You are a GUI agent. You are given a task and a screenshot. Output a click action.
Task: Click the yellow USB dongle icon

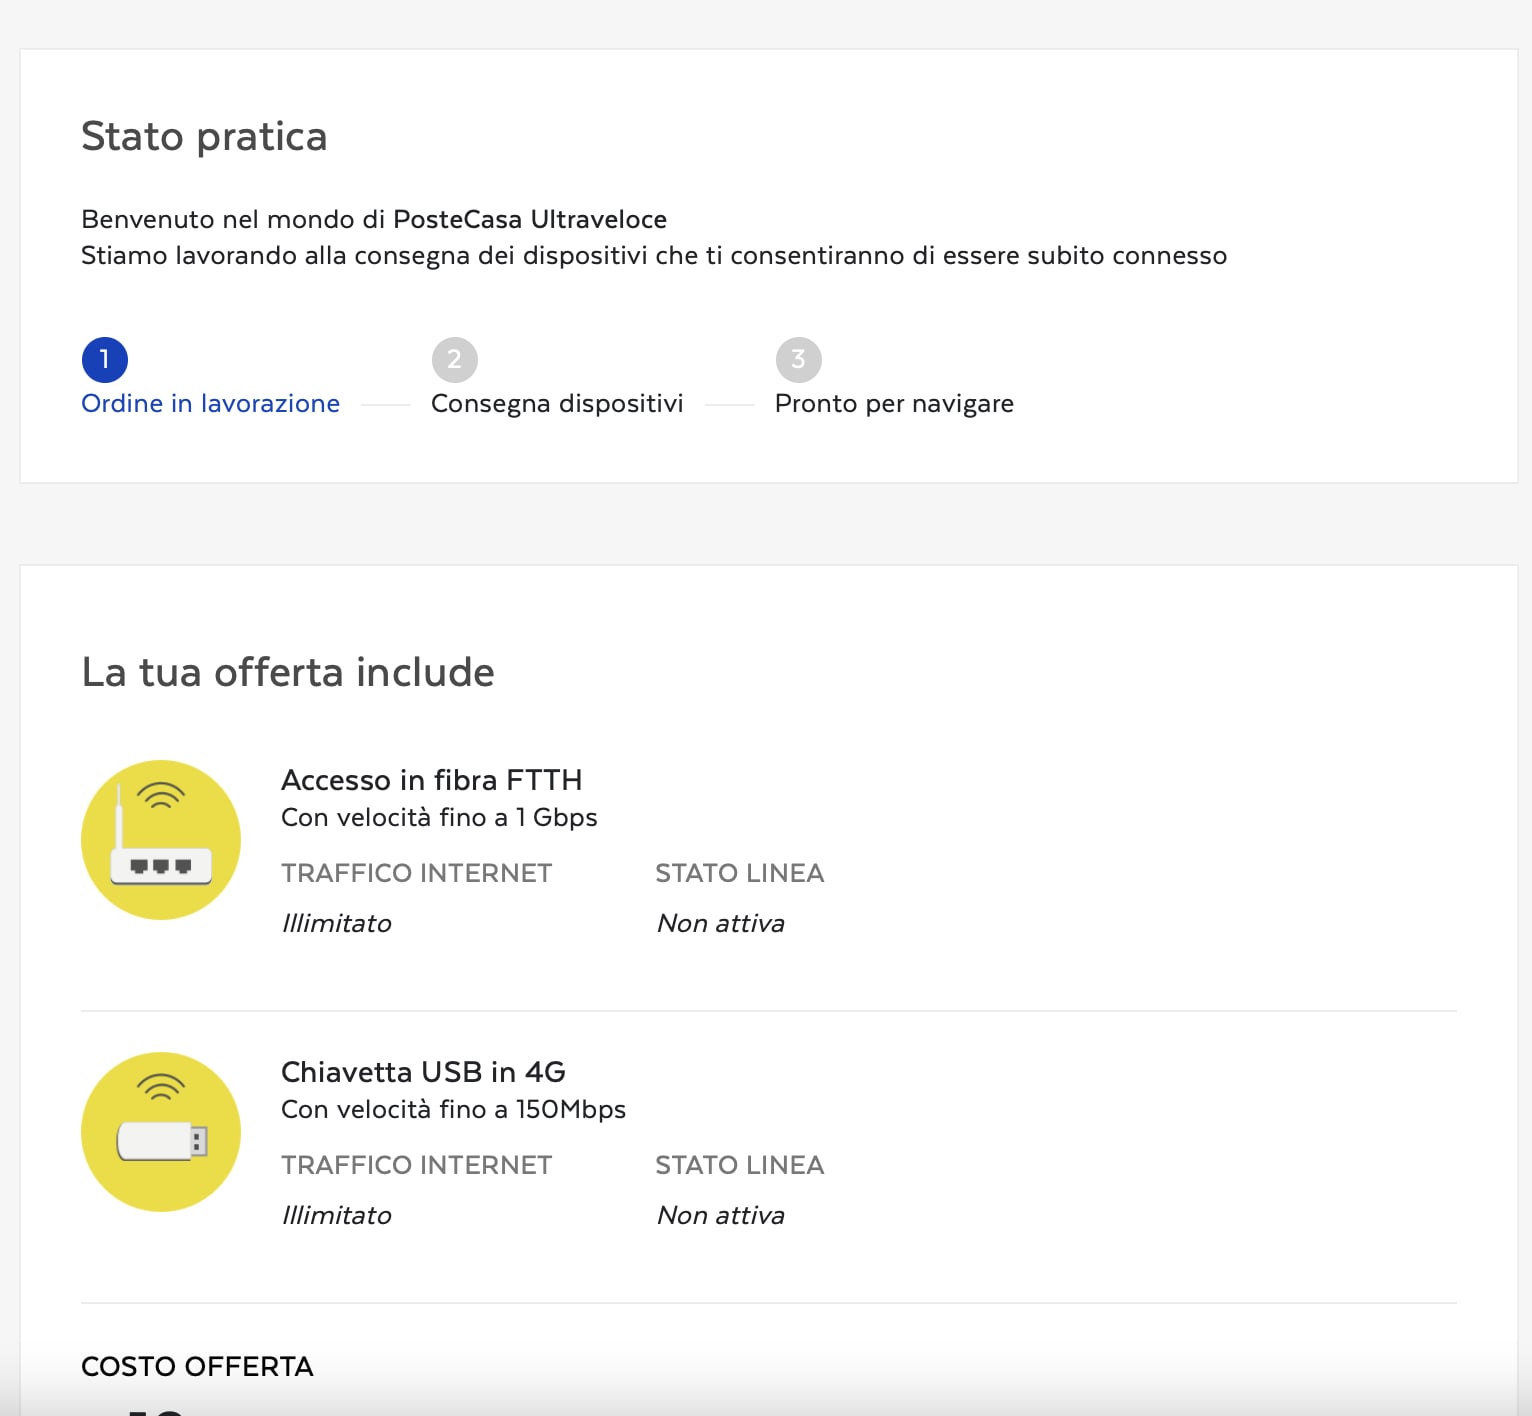(x=161, y=1132)
